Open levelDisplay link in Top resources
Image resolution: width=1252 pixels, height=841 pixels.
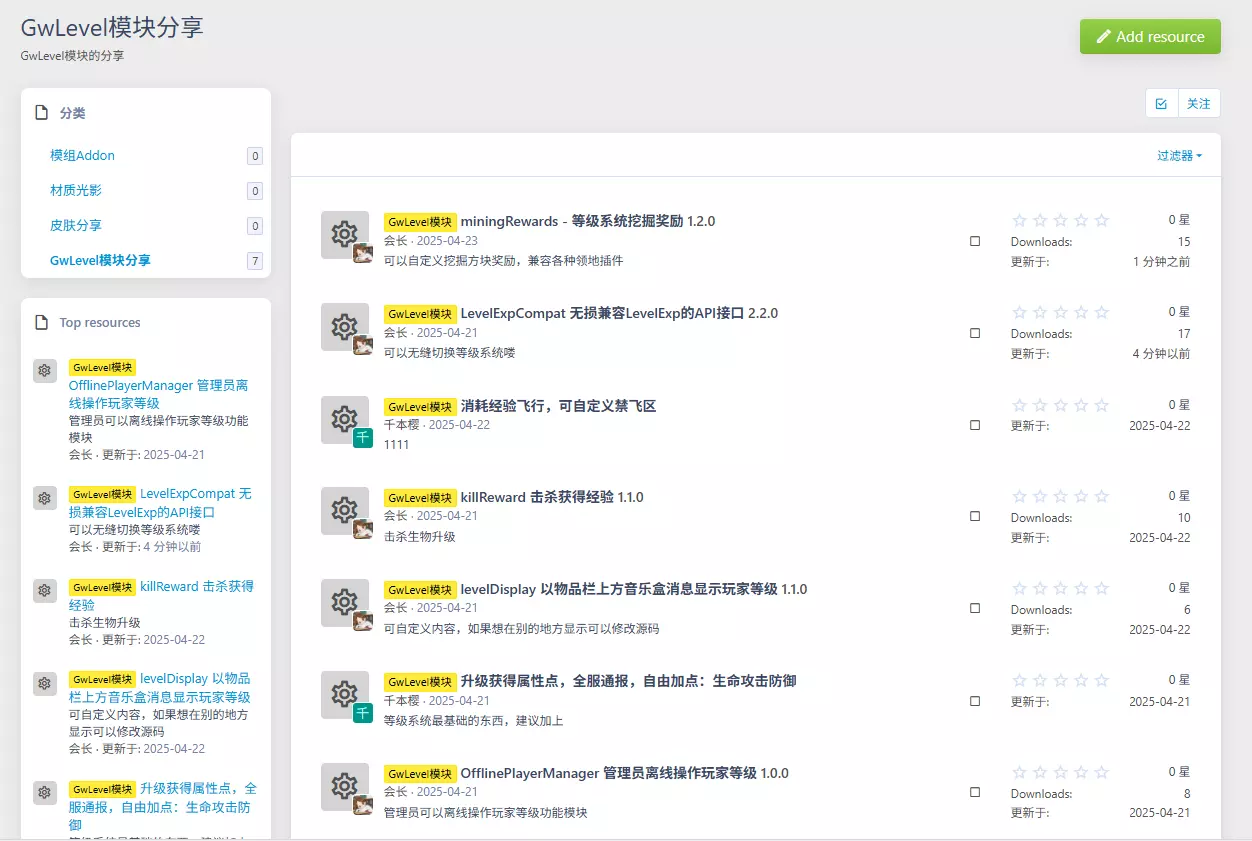pos(160,687)
